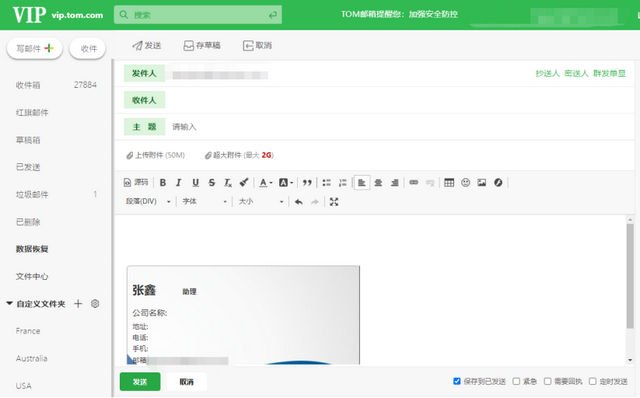Collapse the 自定义文件夹 section
Screen dimensions: 640x398
pyautogui.click(x=9, y=303)
